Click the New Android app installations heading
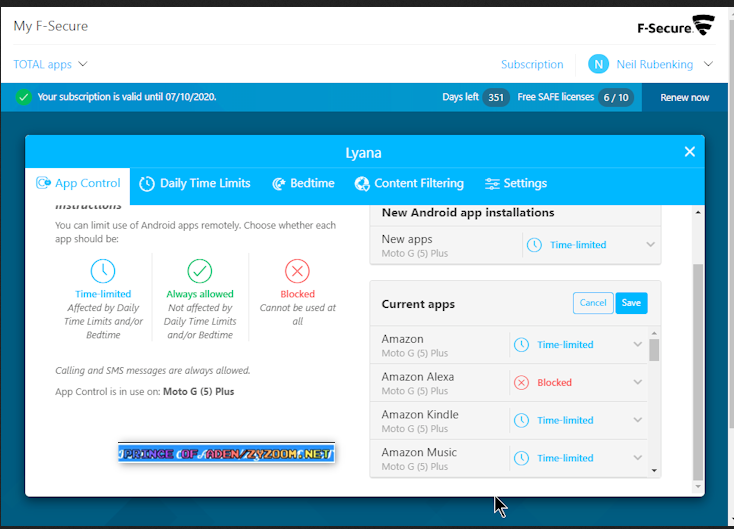This screenshot has height=529, width=734. click(468, 213)
